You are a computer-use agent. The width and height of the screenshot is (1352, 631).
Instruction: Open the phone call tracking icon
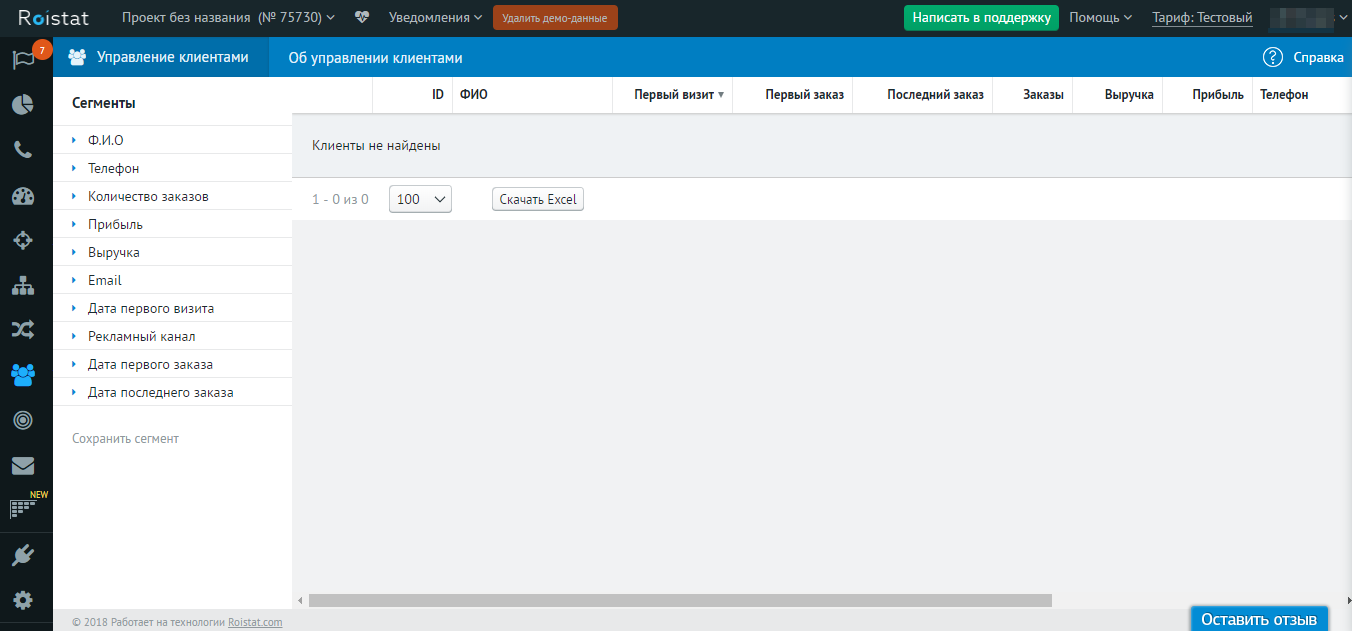[23, 150]
